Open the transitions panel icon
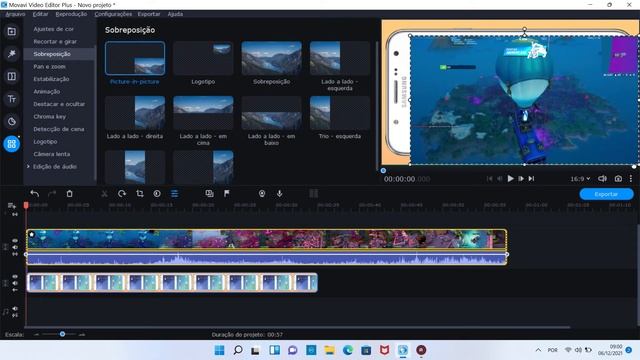 coord(11,76)
